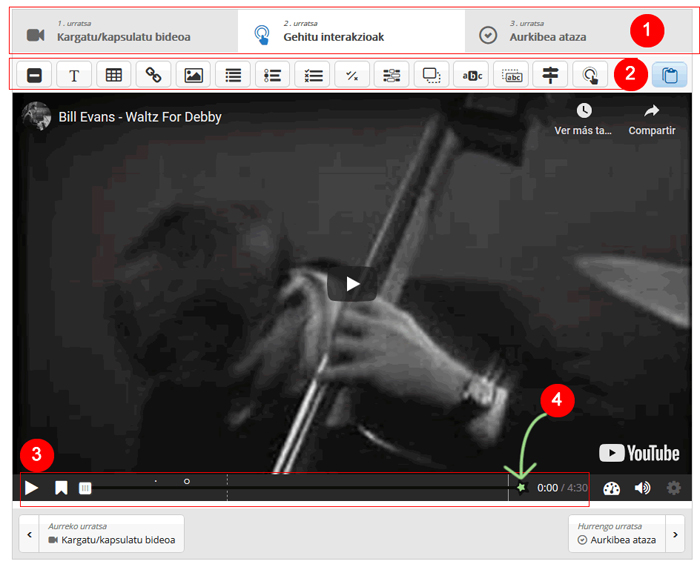Screen dimensions: 700x567
Task: Toggle the bookmarks menu icon
Action: click(61, 488)
